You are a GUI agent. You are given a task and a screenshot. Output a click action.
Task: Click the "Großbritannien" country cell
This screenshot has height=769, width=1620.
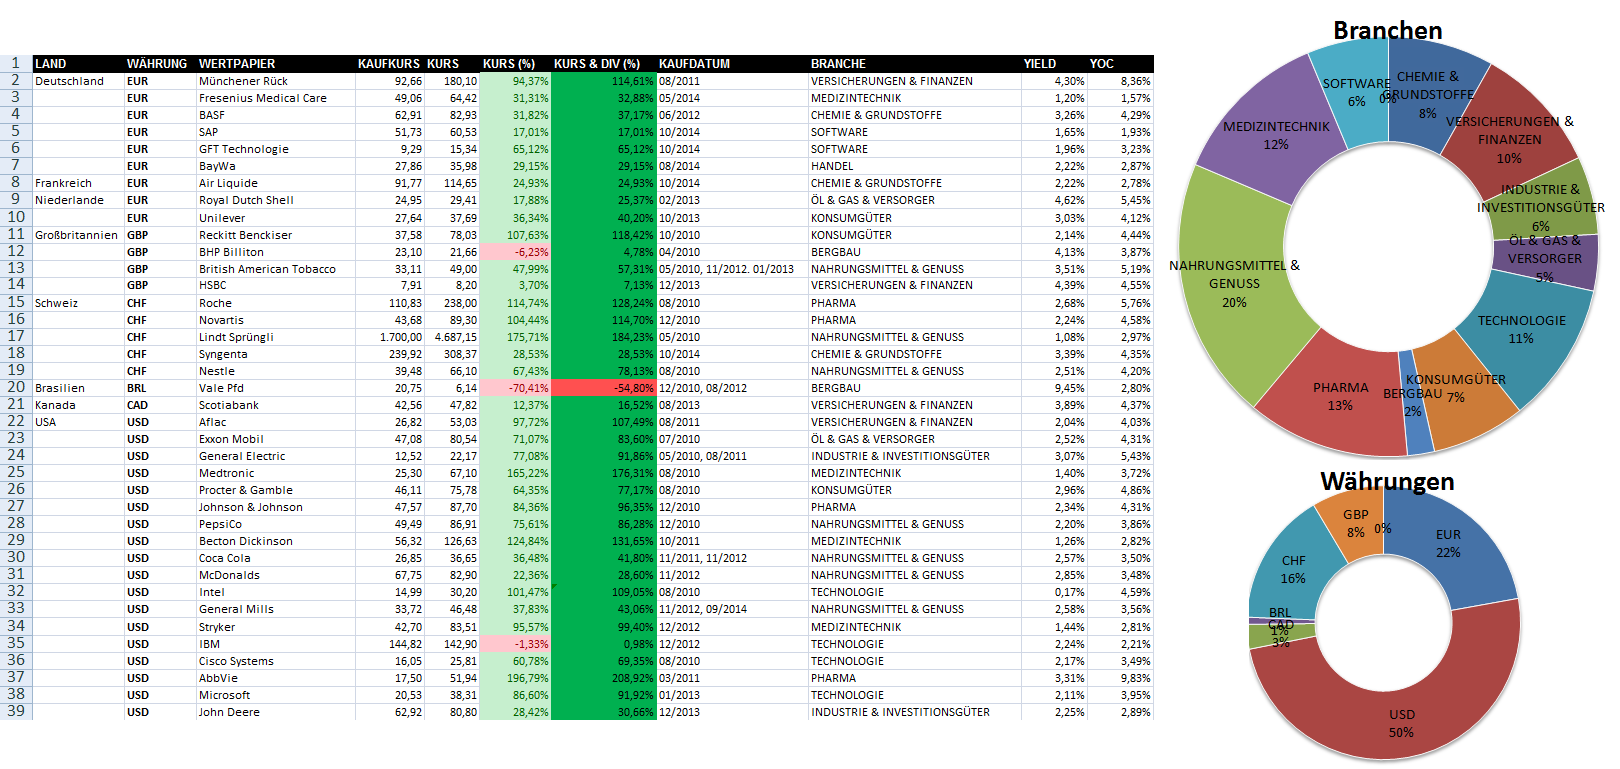coord(78,235)
